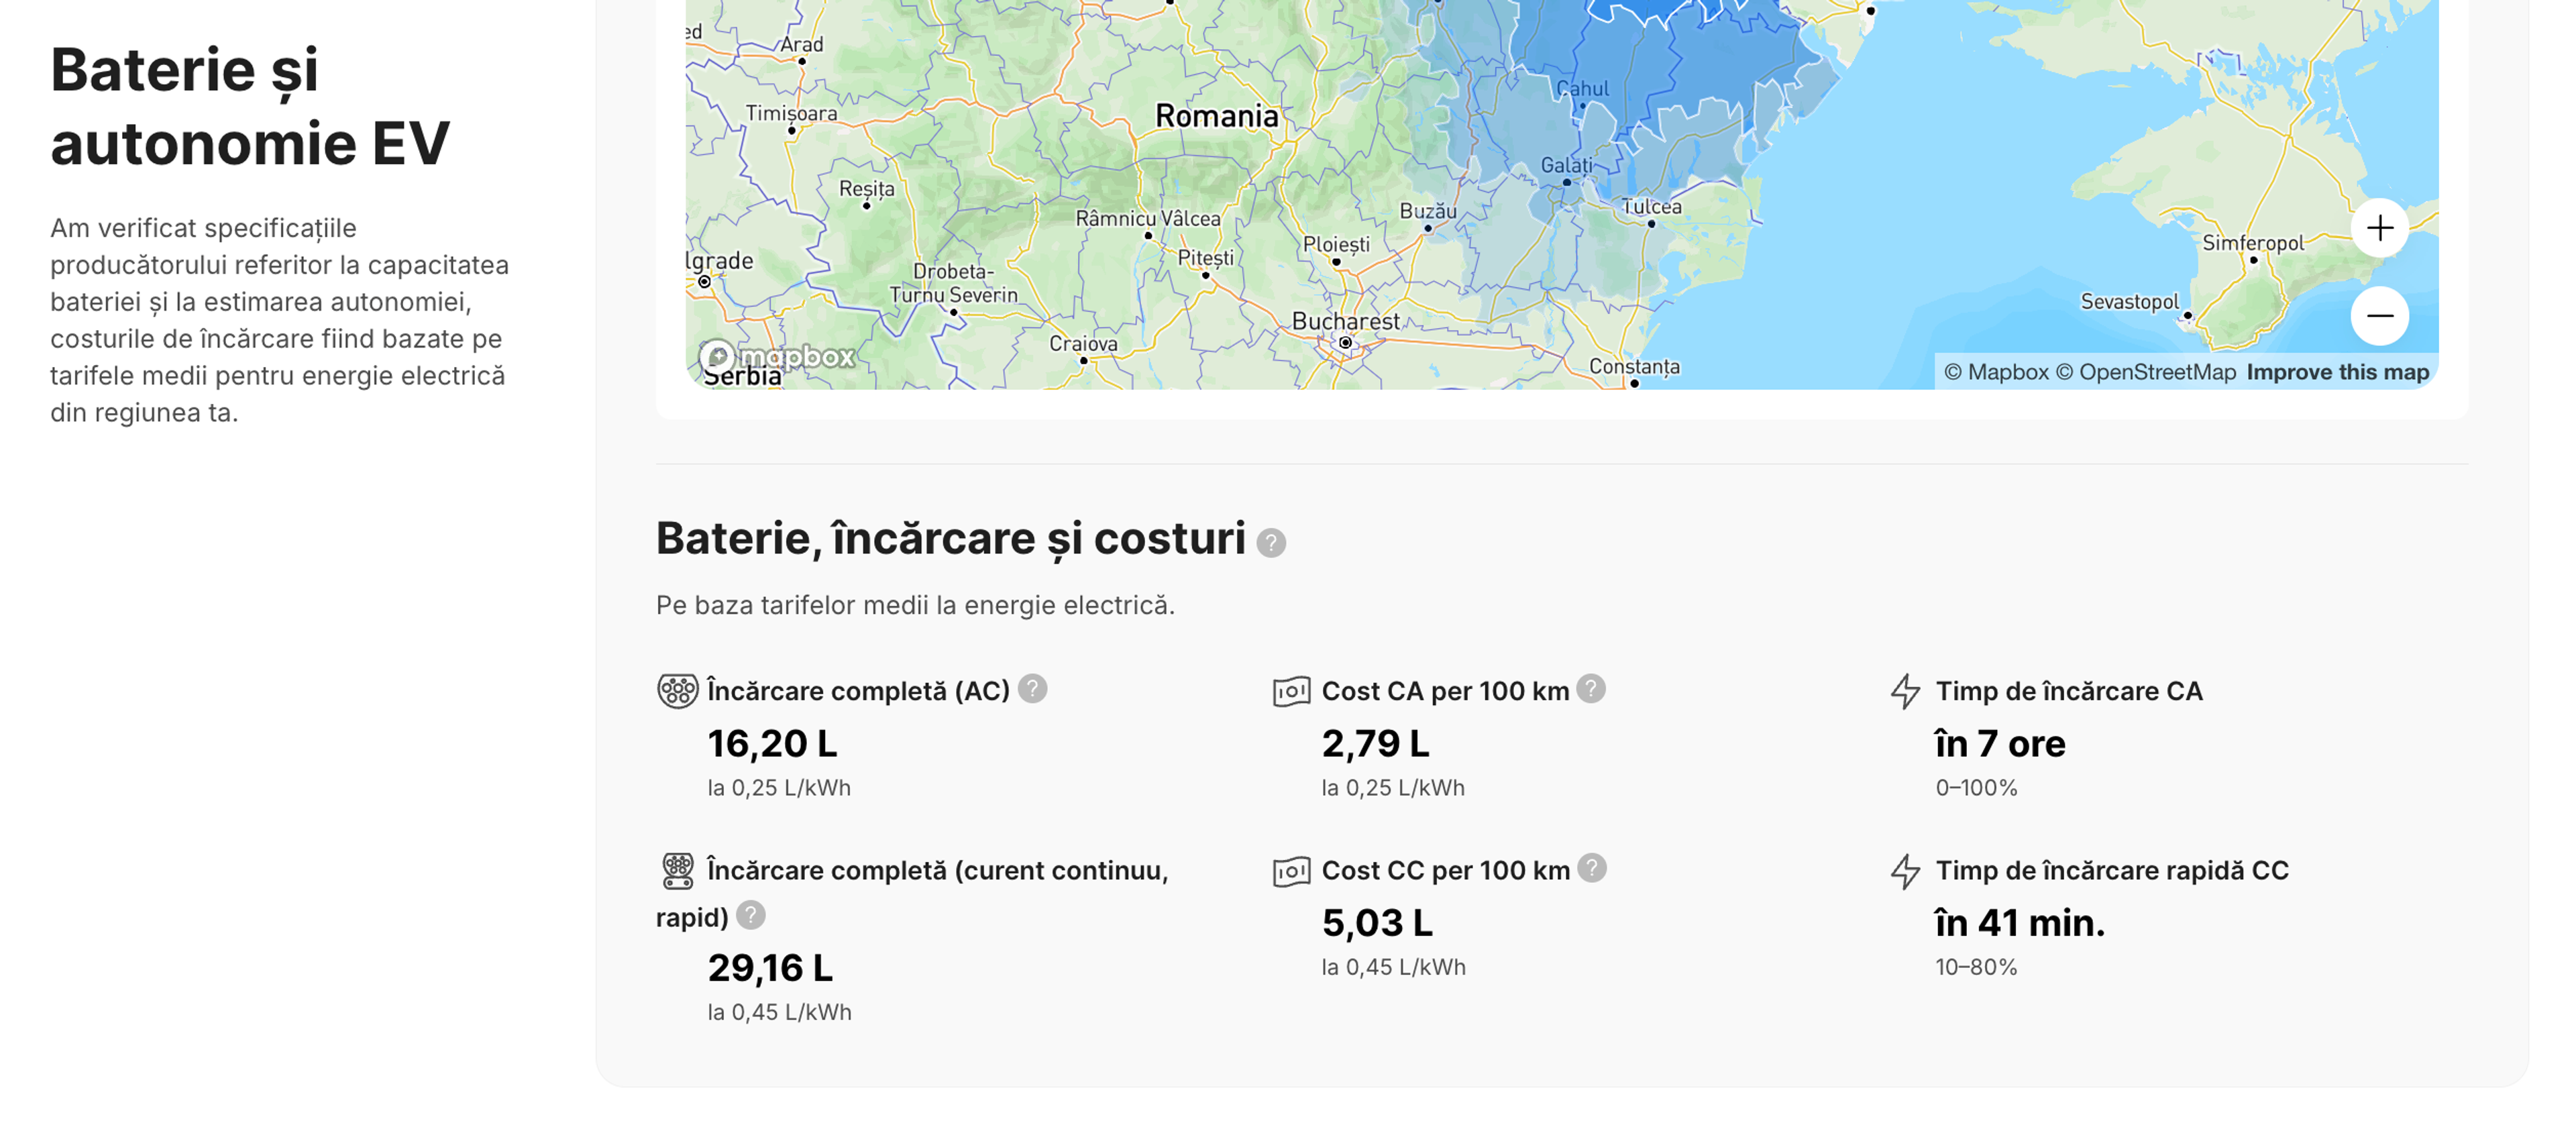Click the Bucharest city marker on the map
This screenshot has width=2576, height=1123.
tap(1346, 343)
